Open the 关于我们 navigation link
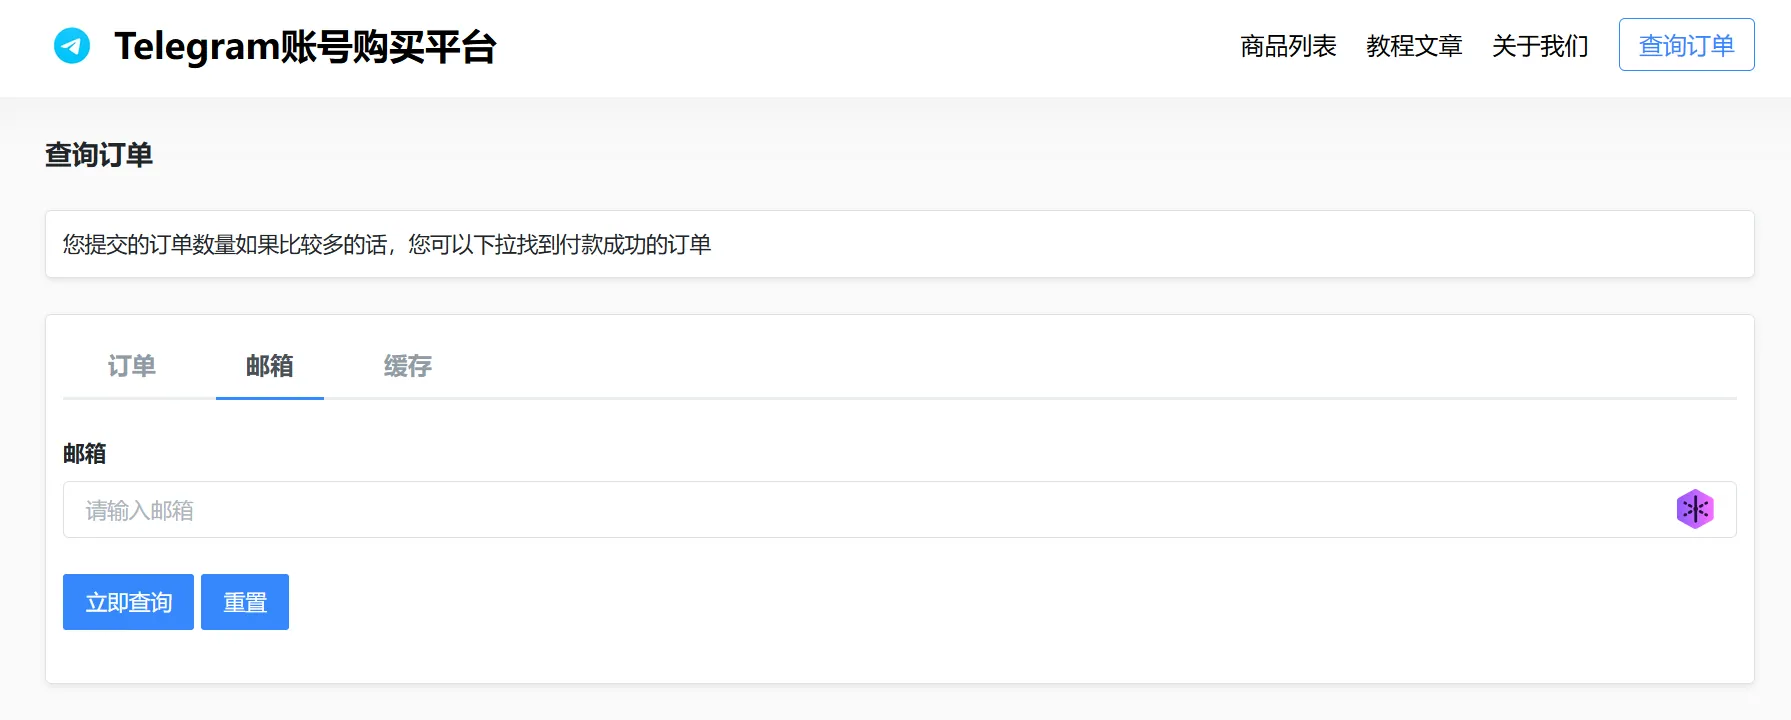The height and width of the screenshot is (720, 1791). pos(1540,46)
